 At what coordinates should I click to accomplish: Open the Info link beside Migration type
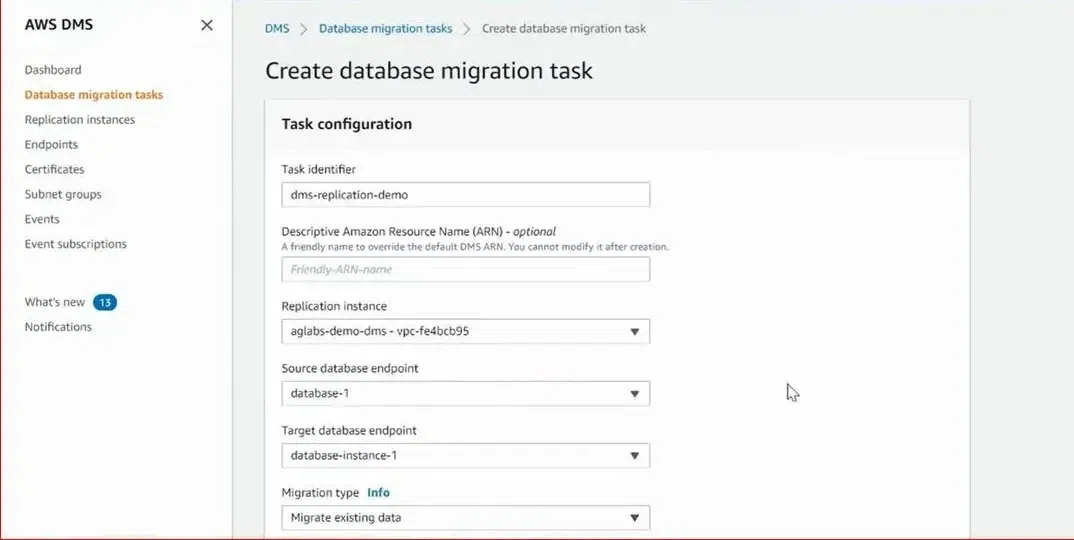[379, 493]
